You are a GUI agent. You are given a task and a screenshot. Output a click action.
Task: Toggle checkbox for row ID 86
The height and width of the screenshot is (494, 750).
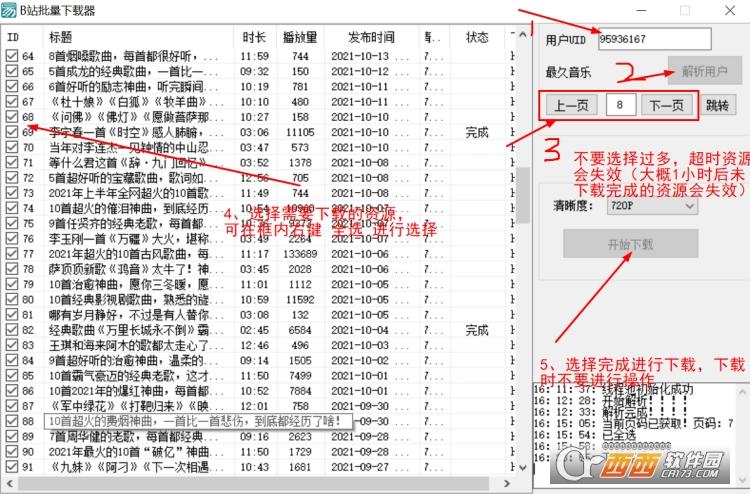pos(12,391)
